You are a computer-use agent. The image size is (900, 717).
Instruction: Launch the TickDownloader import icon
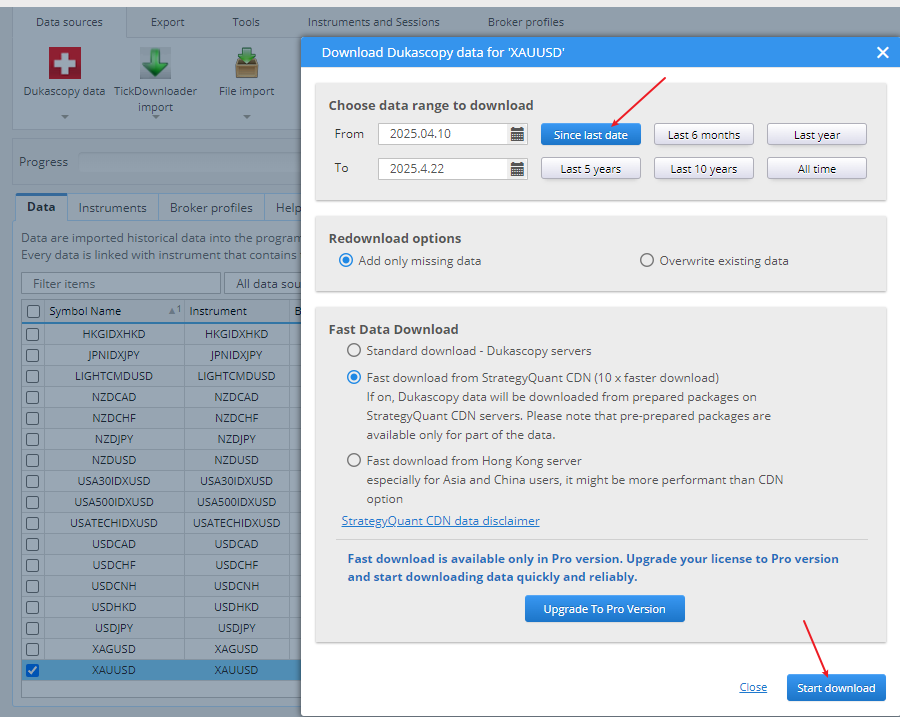155,63
